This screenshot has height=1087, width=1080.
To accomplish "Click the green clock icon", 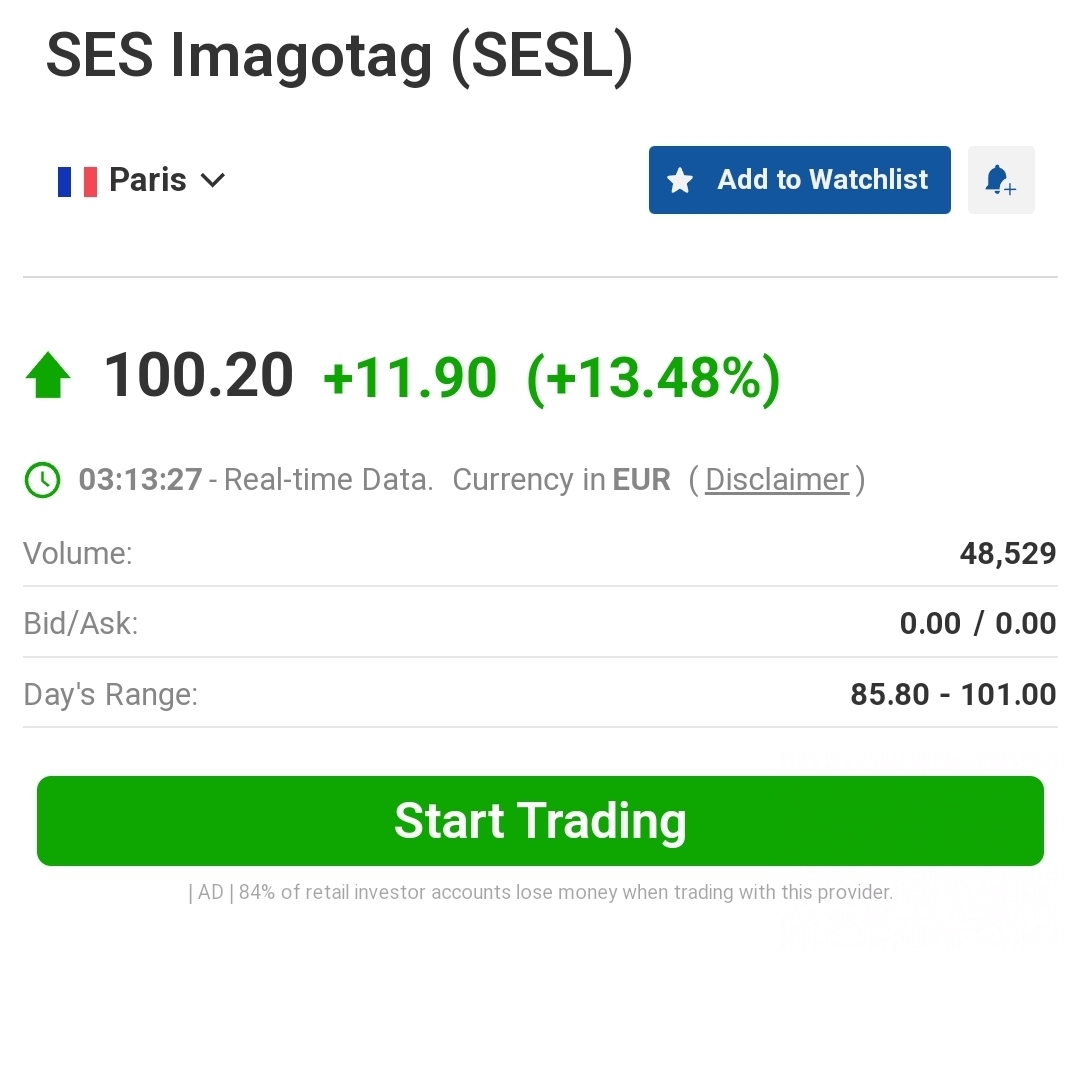I will (42, 480).
